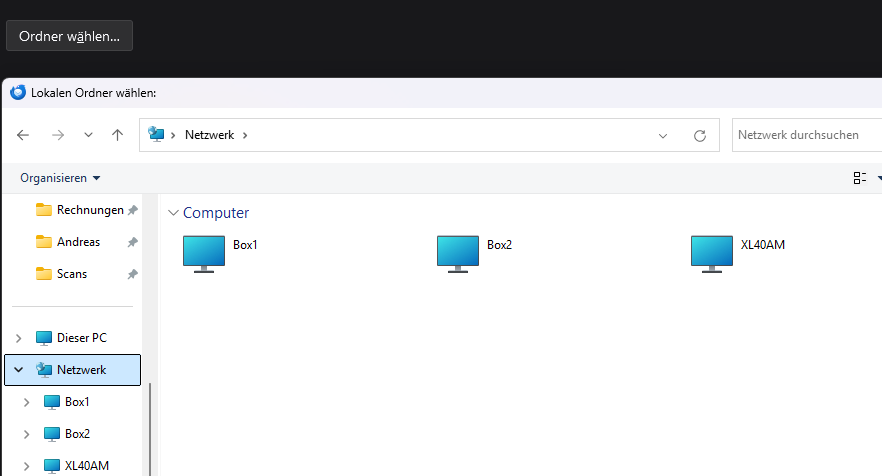Click the Ordner wählen... button
The height and width of the screenshot is (476, 882).
(x=69, y=36)
